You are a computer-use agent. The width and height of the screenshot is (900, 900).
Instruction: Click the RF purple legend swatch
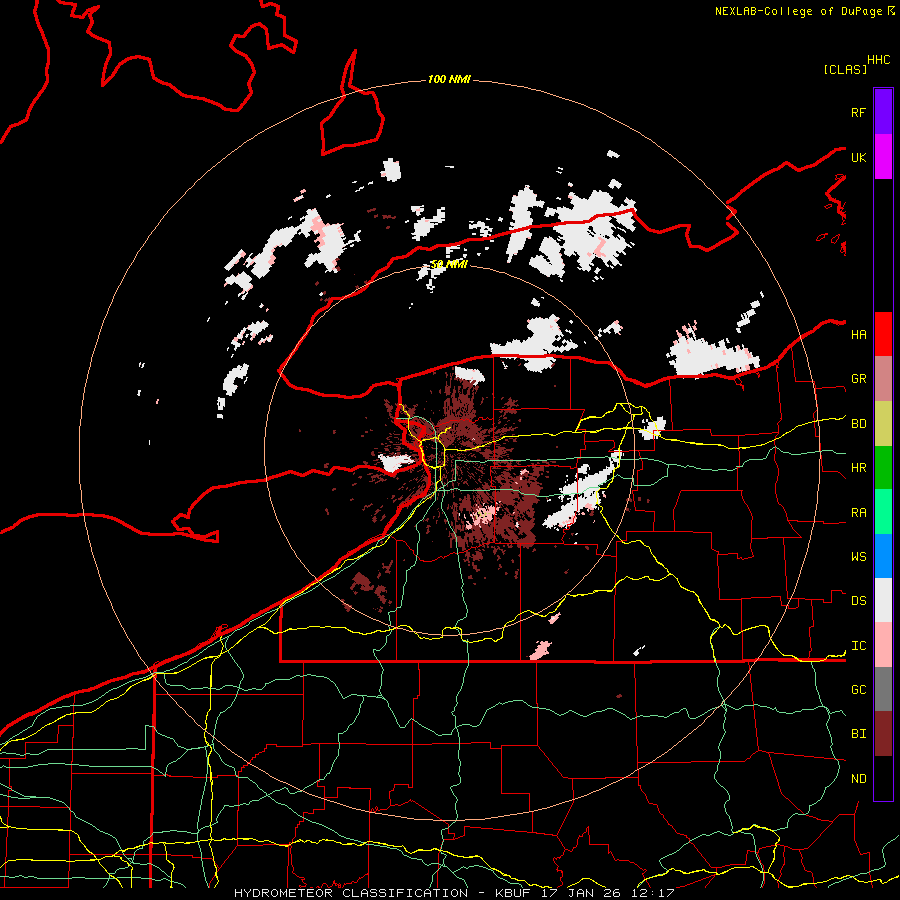pyautogui.click(x=883, y=112)
